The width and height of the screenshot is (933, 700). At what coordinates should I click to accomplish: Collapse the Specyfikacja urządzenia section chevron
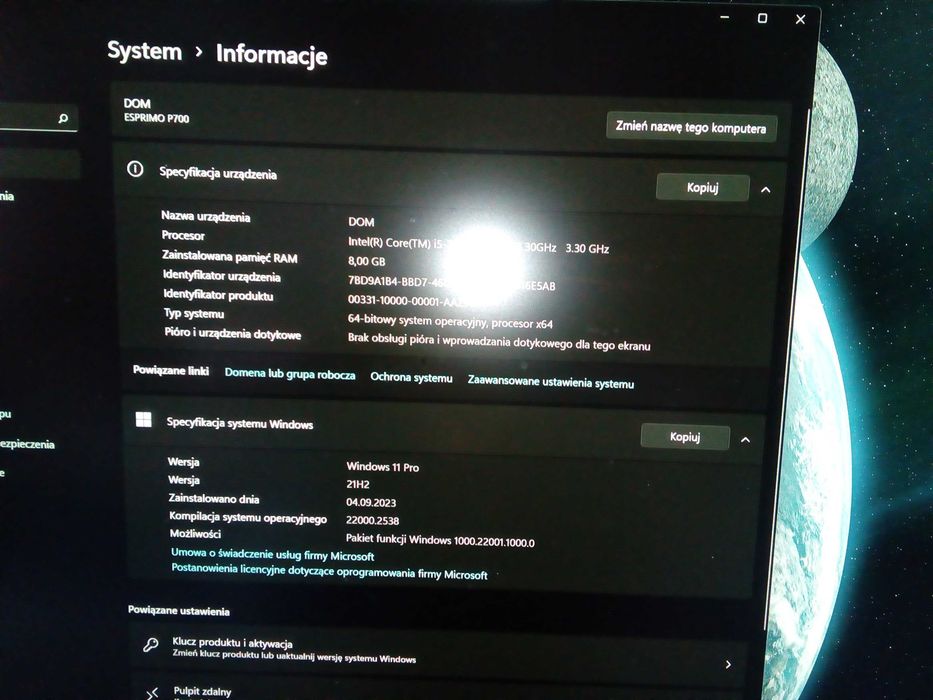coord(766,190)
